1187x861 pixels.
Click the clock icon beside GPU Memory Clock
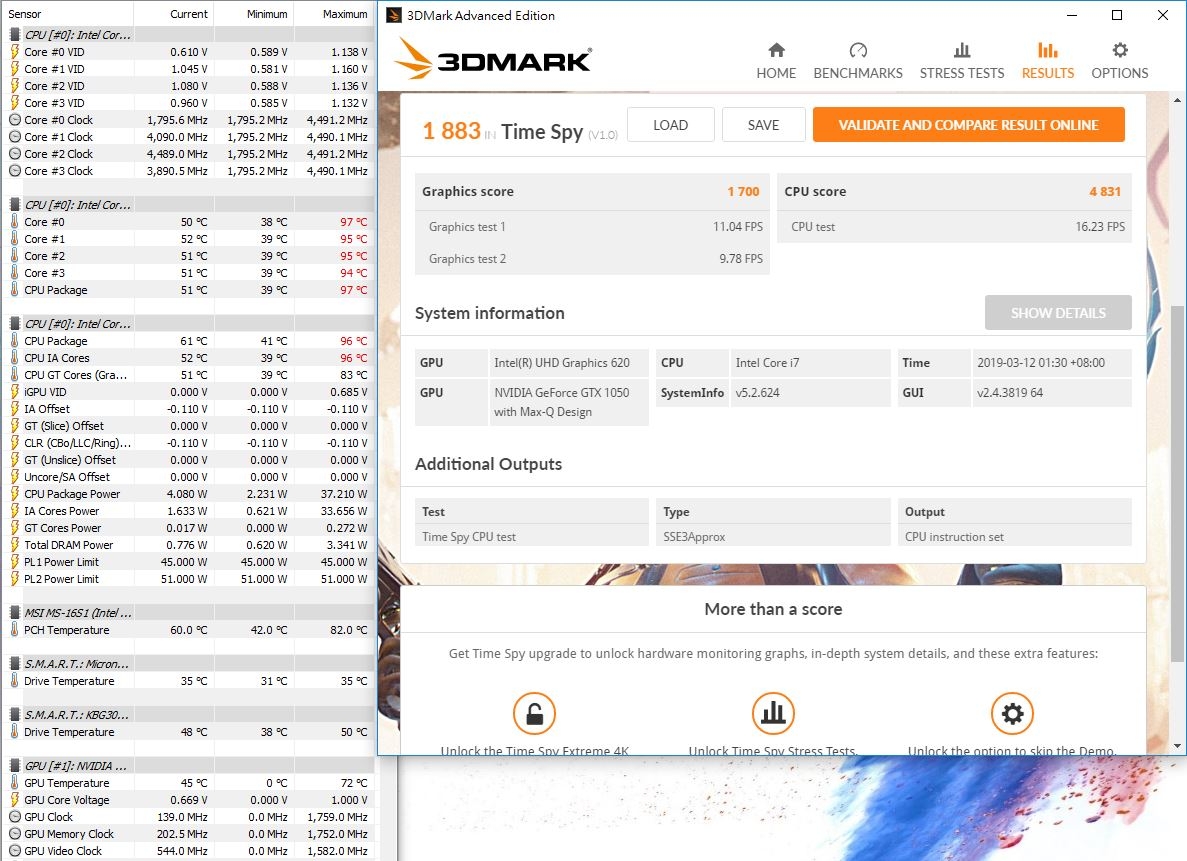14,834
